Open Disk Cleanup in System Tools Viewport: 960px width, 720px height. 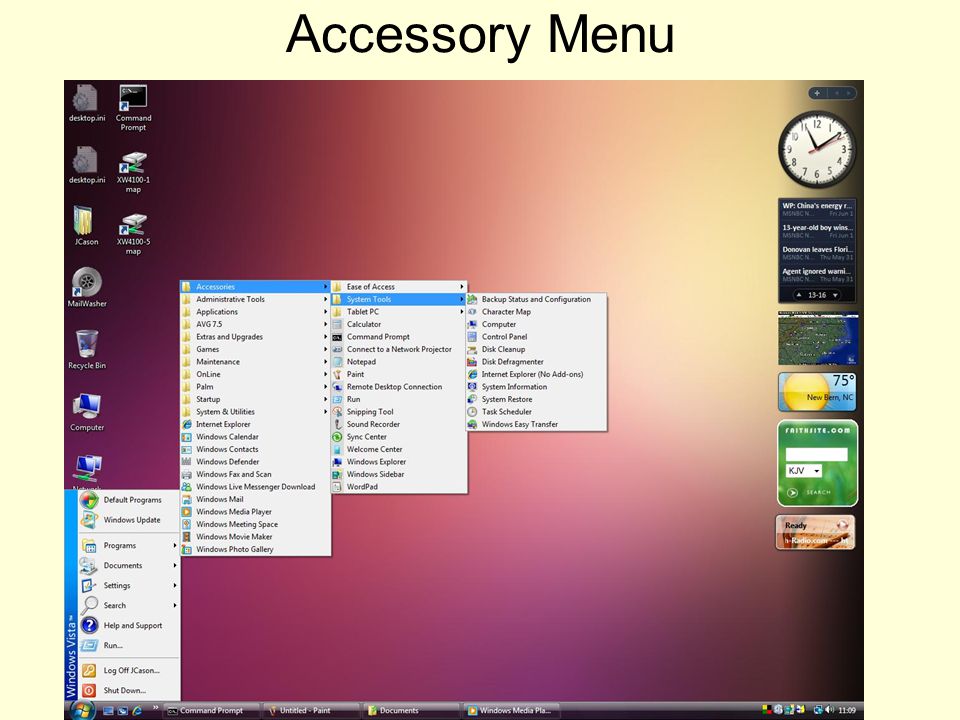(536, 349)
